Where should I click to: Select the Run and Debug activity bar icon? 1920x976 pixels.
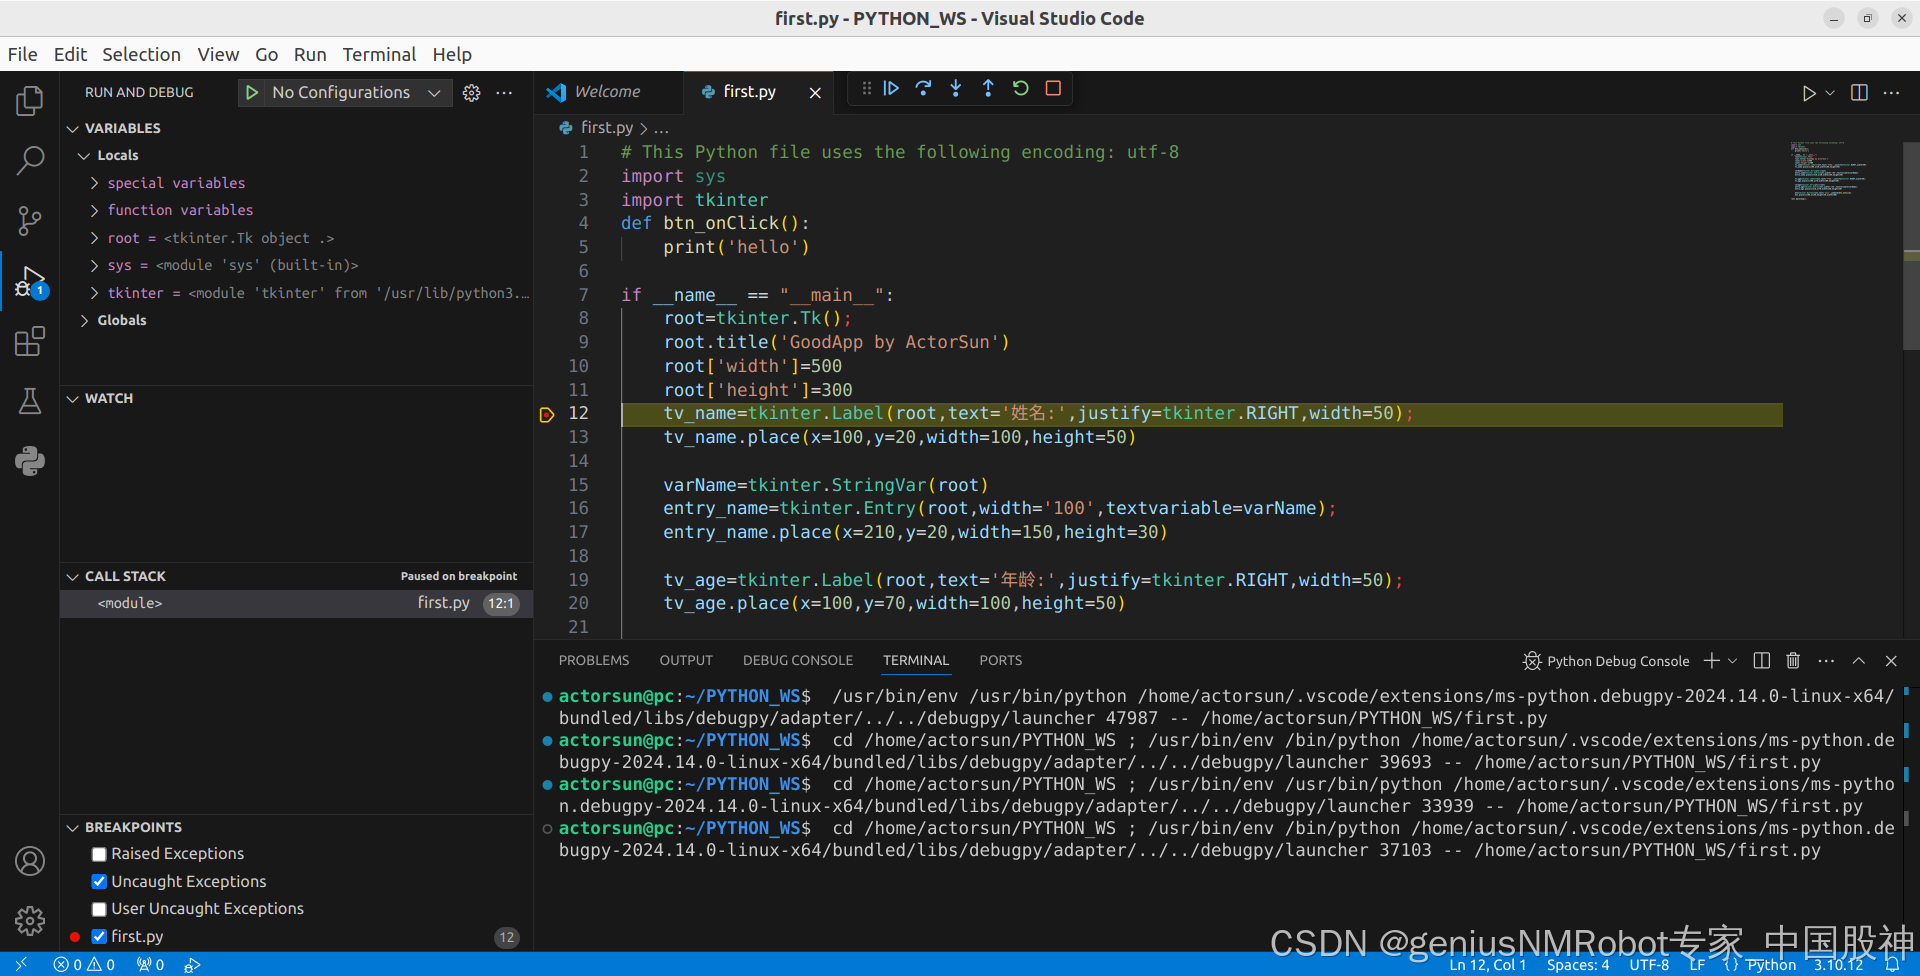pos(30,281)
